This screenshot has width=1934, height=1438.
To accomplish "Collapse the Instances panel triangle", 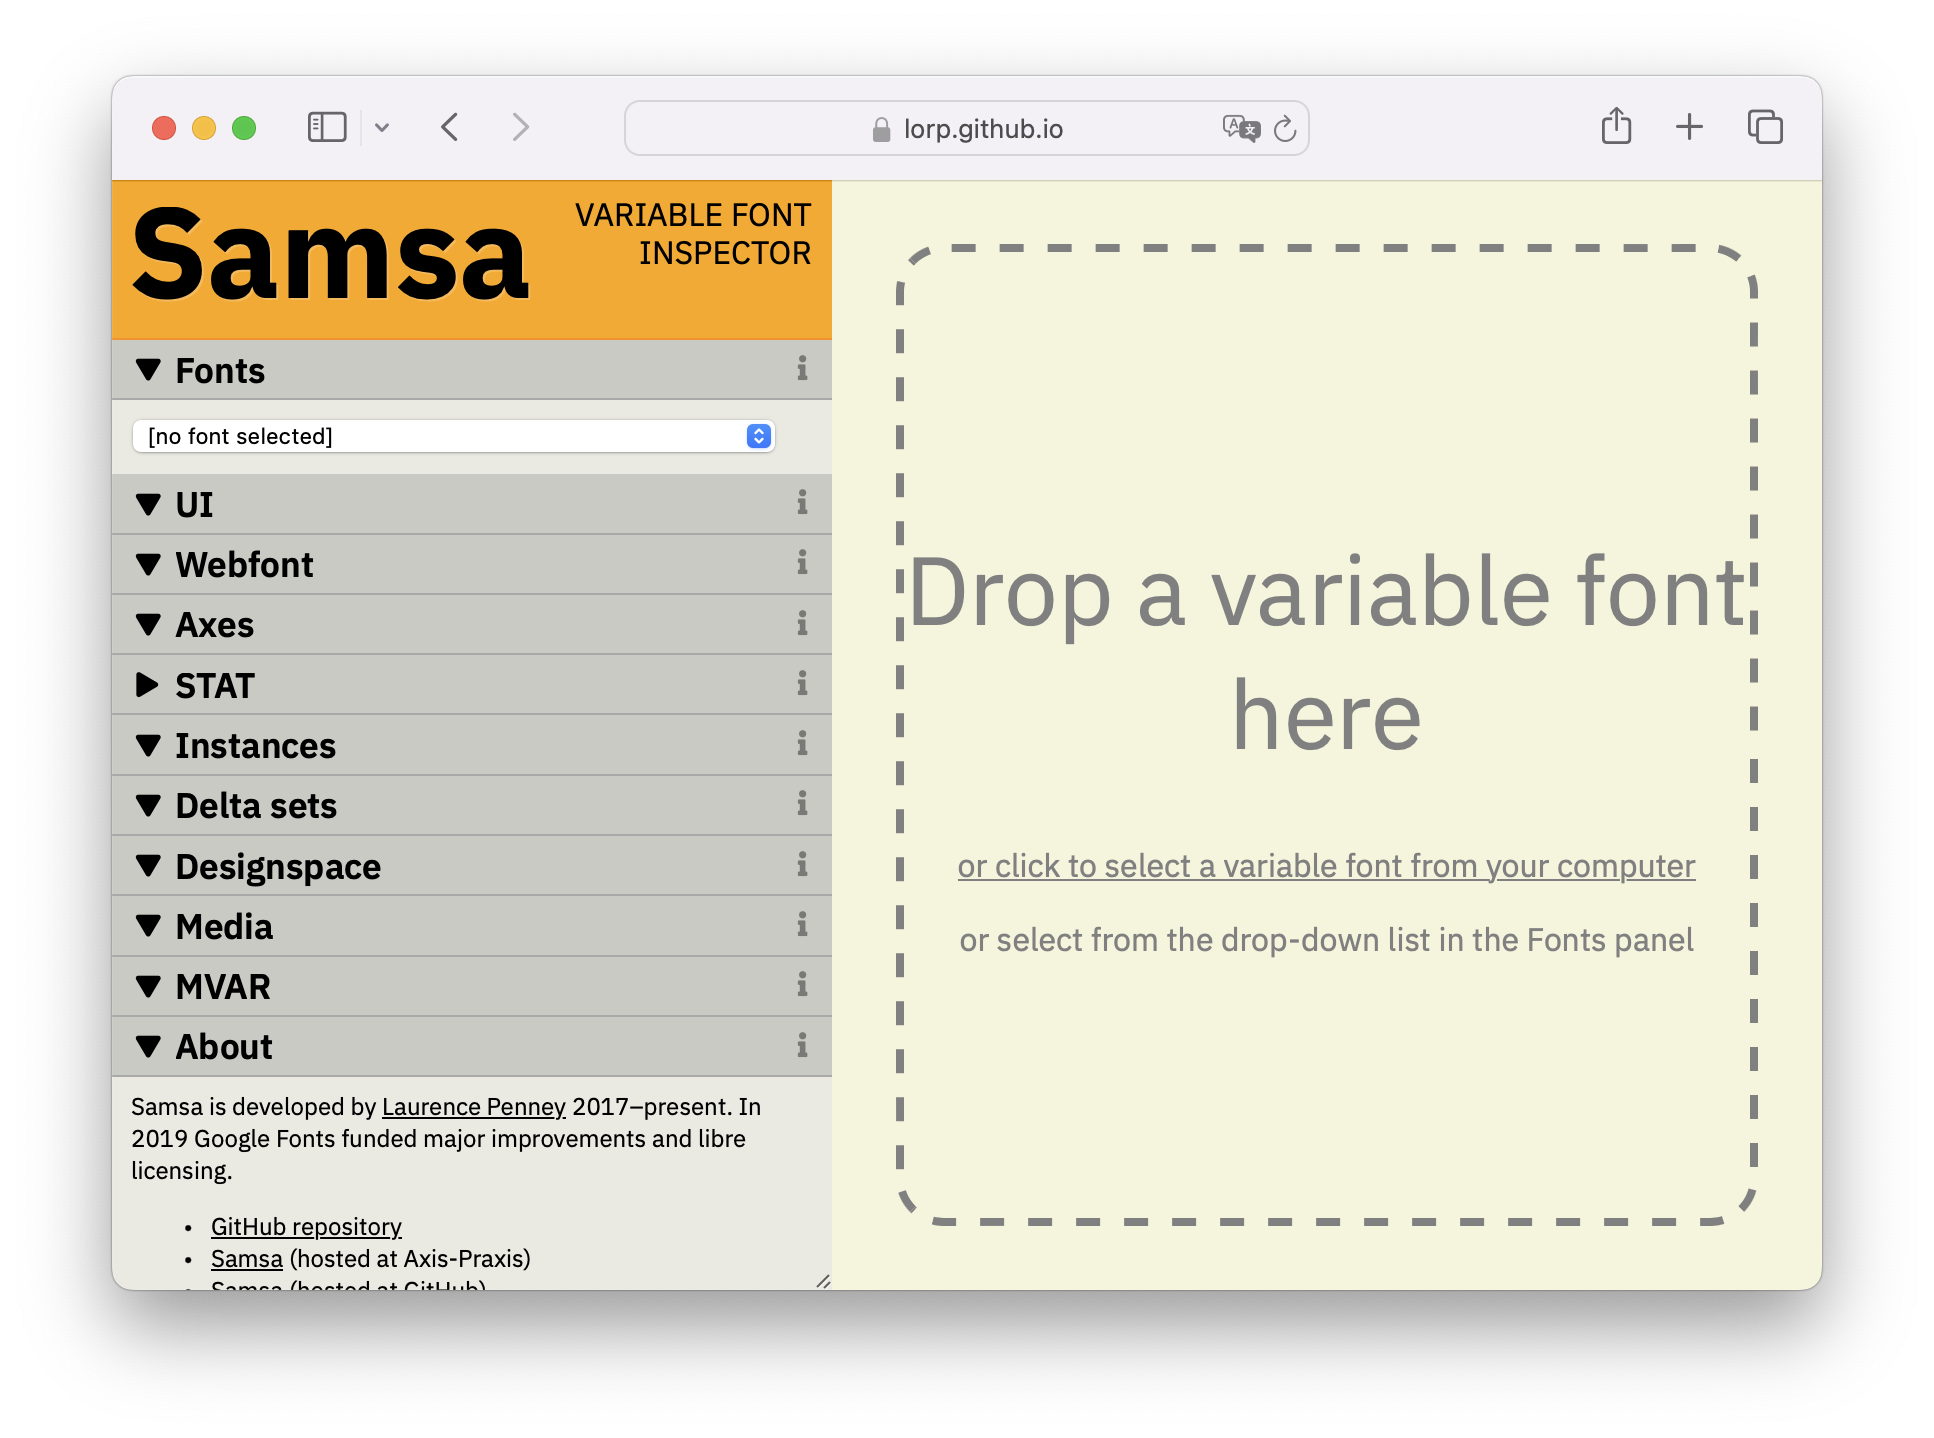I will click(x=148, y=745).
